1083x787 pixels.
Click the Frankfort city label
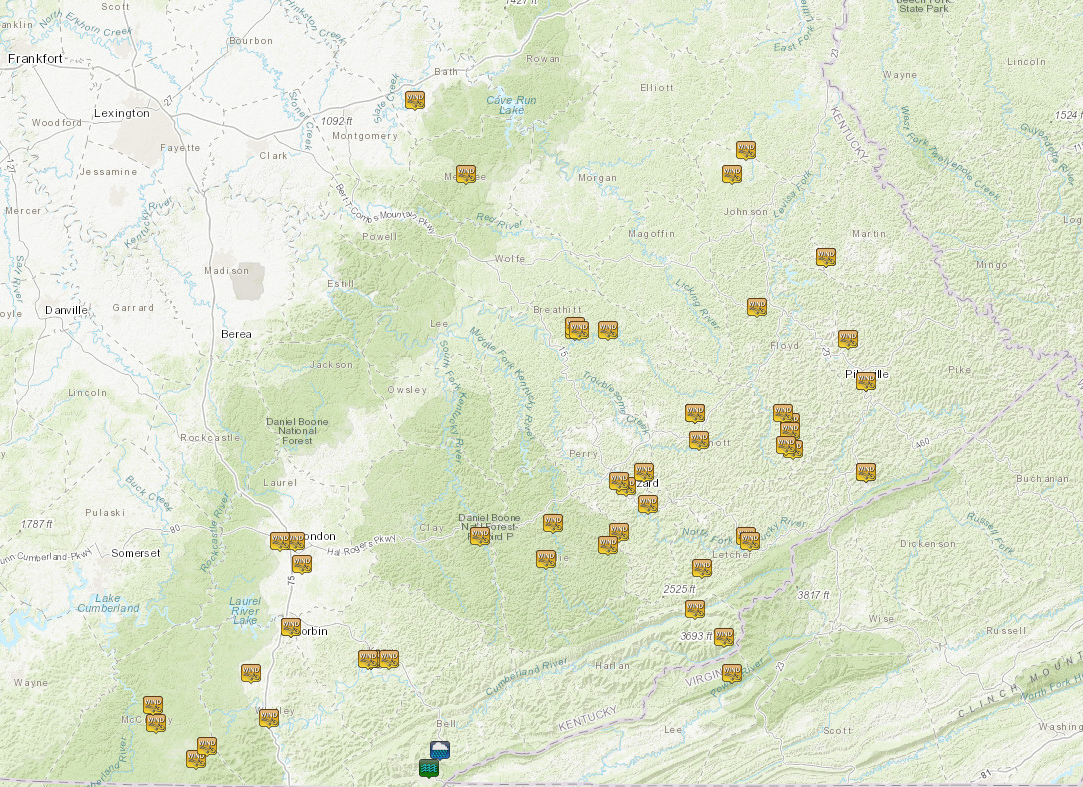coord(35,59)
